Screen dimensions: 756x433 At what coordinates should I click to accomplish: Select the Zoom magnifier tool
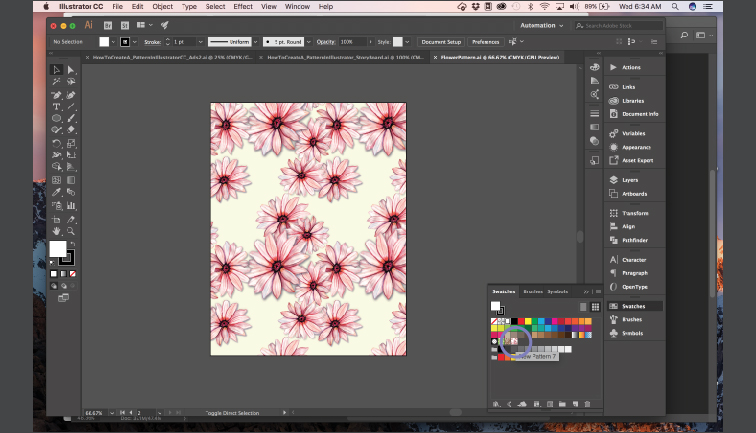[71, 231]
